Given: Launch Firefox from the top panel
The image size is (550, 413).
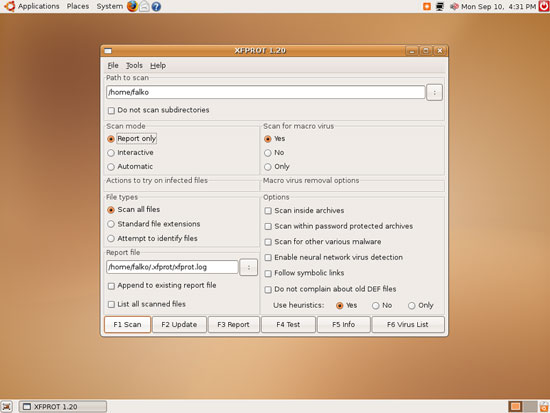Looking at the screenshot, I should pyautogui.click(x=132, y=6).
